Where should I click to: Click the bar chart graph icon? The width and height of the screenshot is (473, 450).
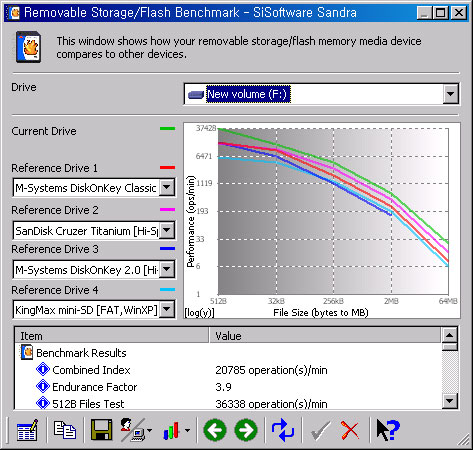(x=172, y=431)
